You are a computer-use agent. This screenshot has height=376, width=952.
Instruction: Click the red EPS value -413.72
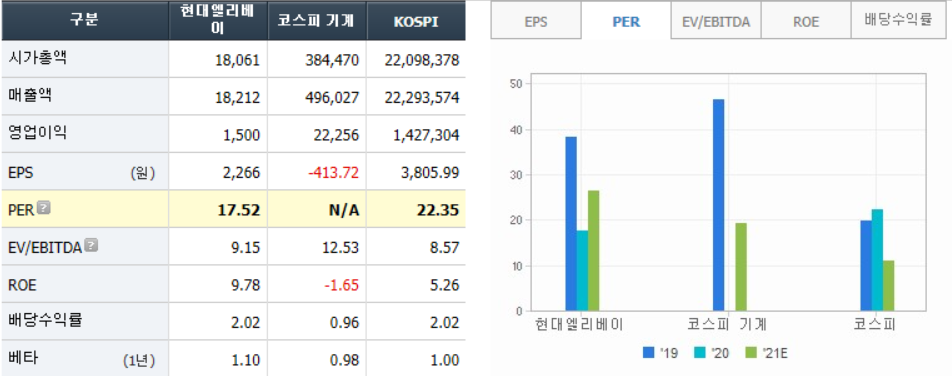point(333,173)
